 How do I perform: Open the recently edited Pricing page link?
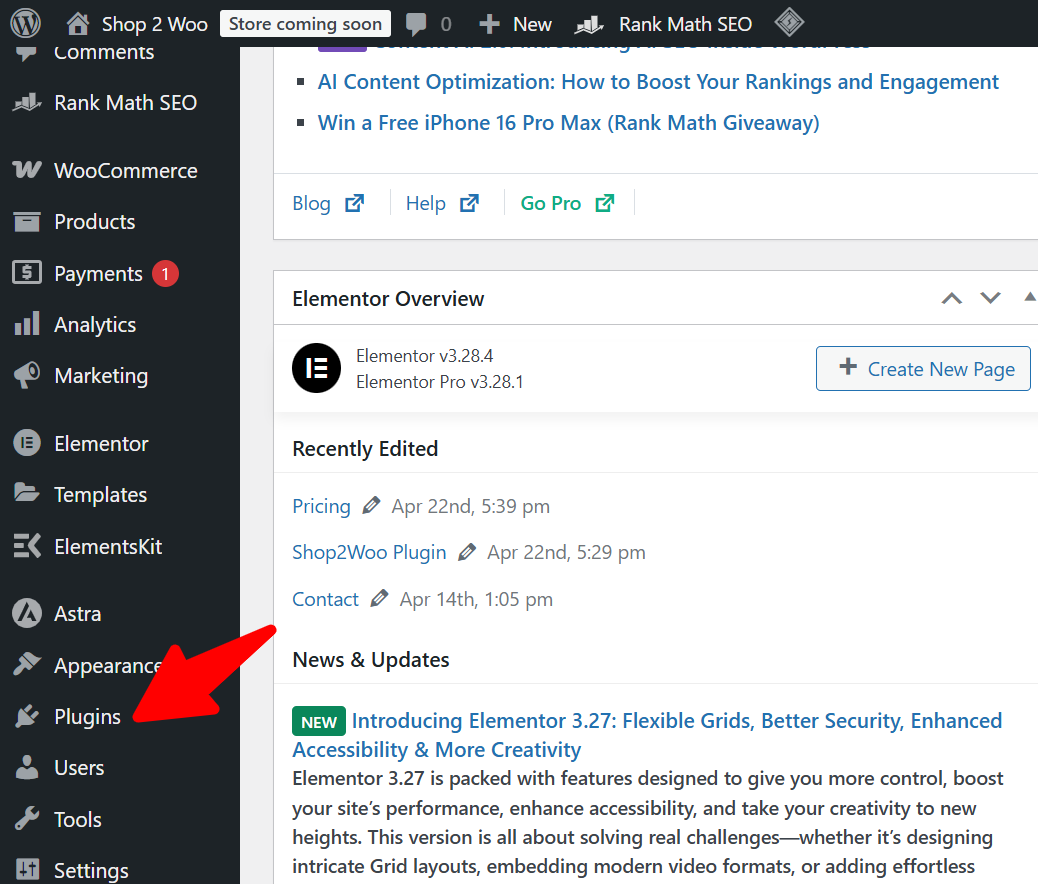point(321,507)
